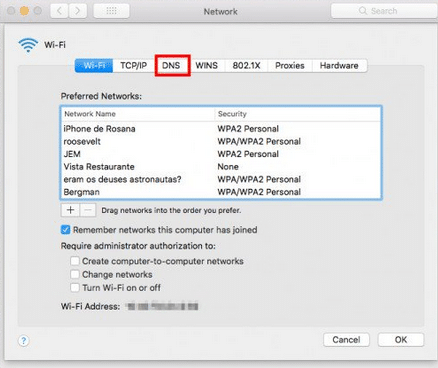Click the back navigation arrow
This screenshot has width=438, height=368.
(59, 11)
